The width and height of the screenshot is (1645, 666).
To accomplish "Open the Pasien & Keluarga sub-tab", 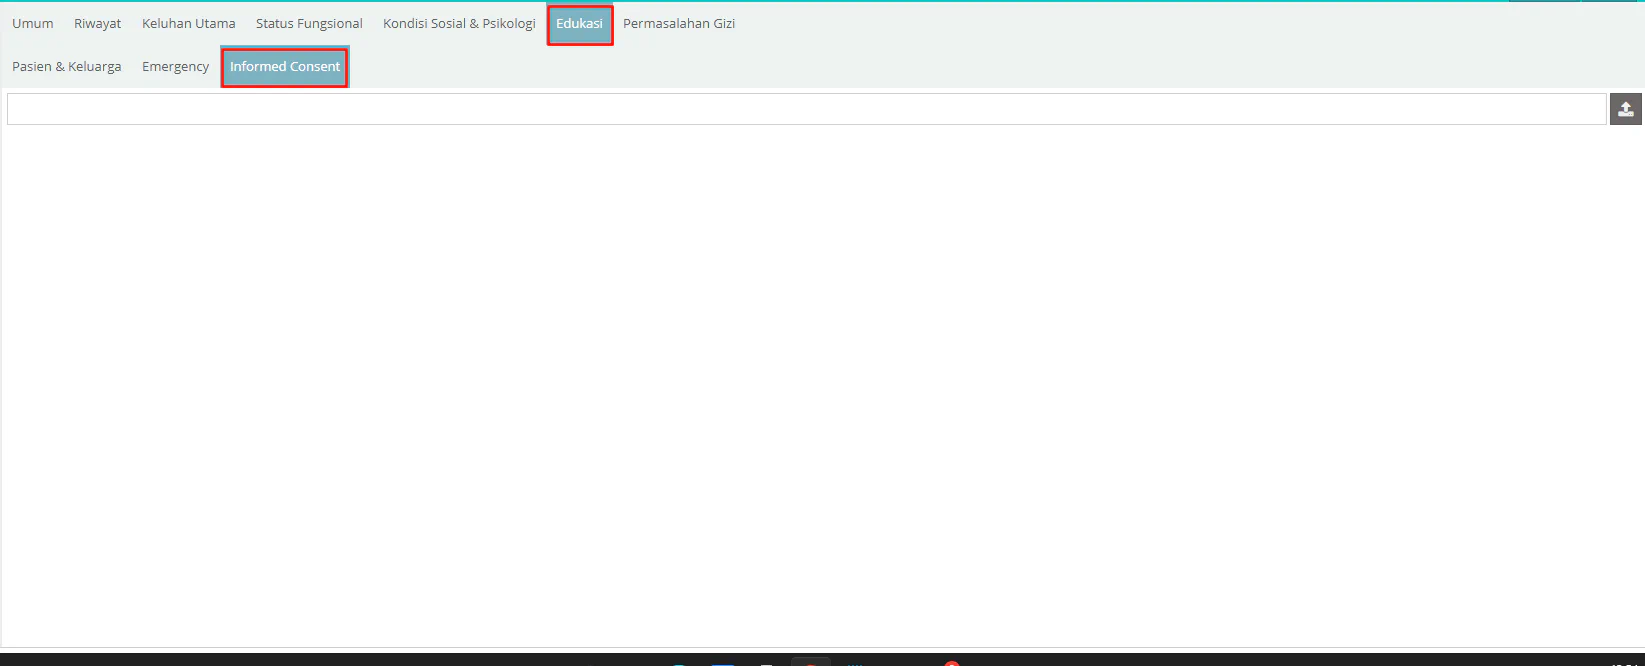I will tap(67, 66).
